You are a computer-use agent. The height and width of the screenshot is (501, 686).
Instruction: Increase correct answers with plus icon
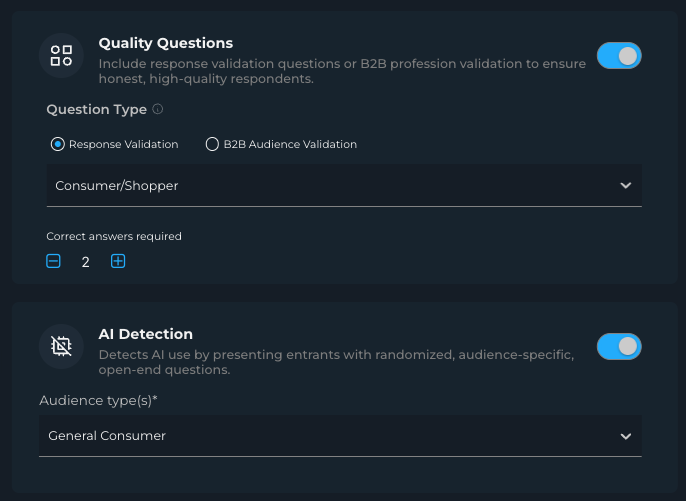coord(118,262)
